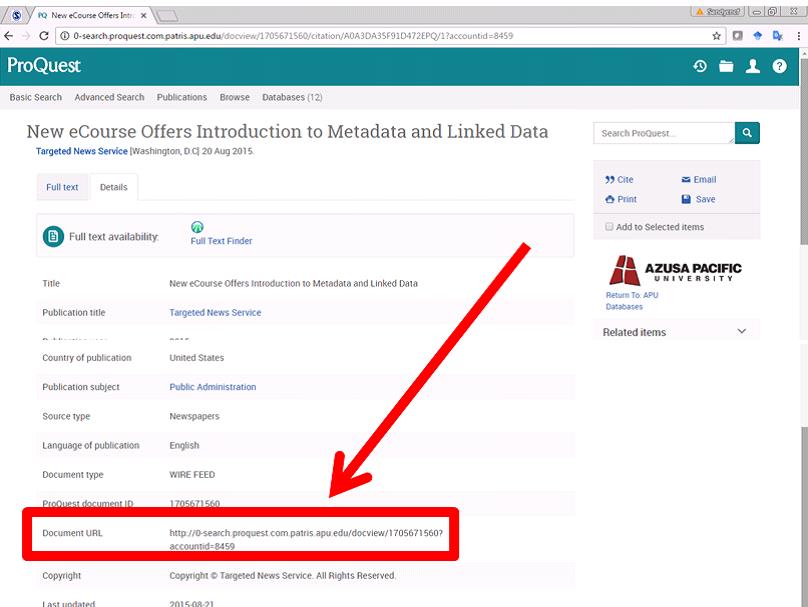Click the translate extension icon in toolbar
Viewport: 808px width, 607px height.
(x=777, y=36)
